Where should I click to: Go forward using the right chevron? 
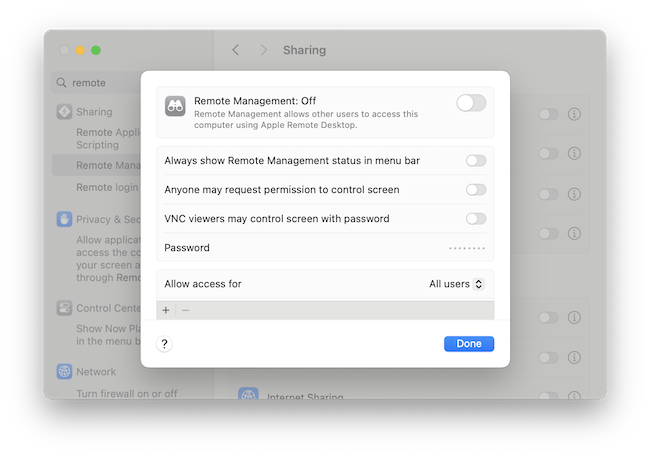pos(264,50)
